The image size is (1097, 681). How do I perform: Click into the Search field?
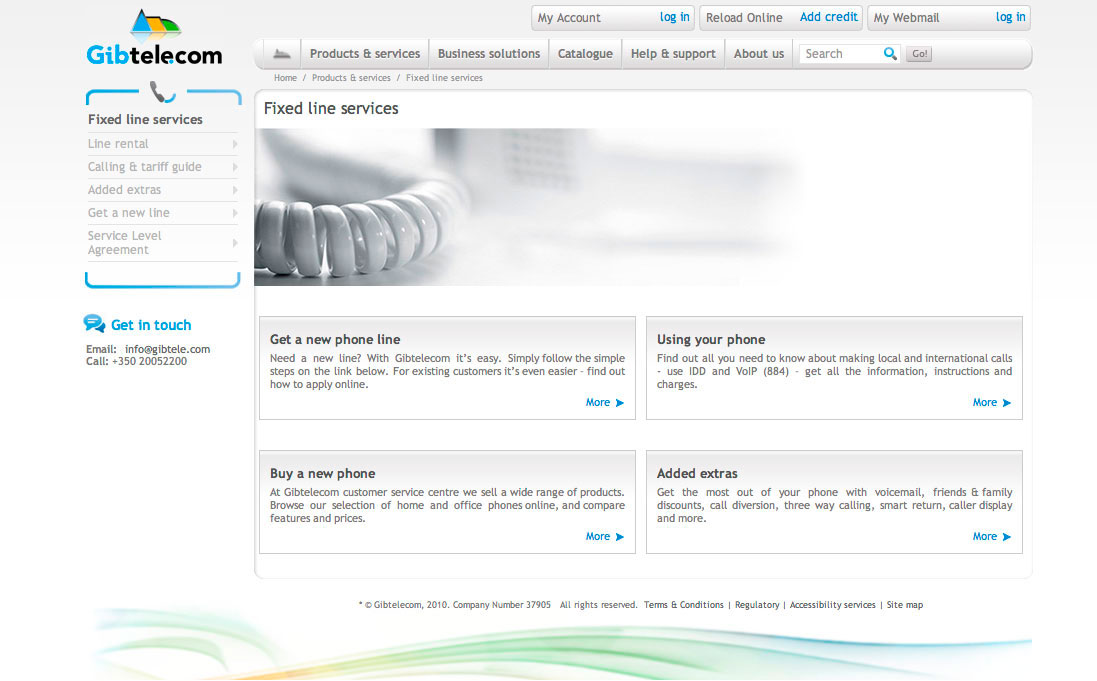click(x=840, y=54)
